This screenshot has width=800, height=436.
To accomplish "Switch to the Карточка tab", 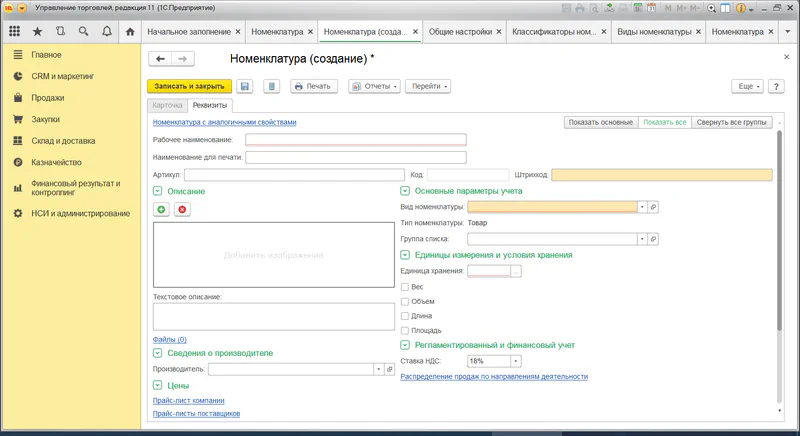I will [167, 105].
